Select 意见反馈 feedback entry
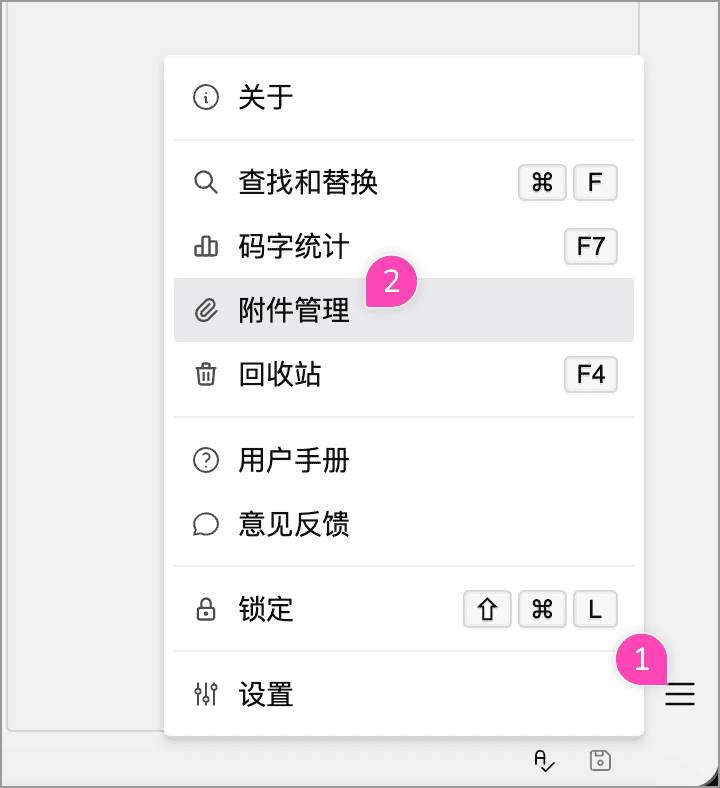This screenshot has width=720, height=788. [294, 524]
